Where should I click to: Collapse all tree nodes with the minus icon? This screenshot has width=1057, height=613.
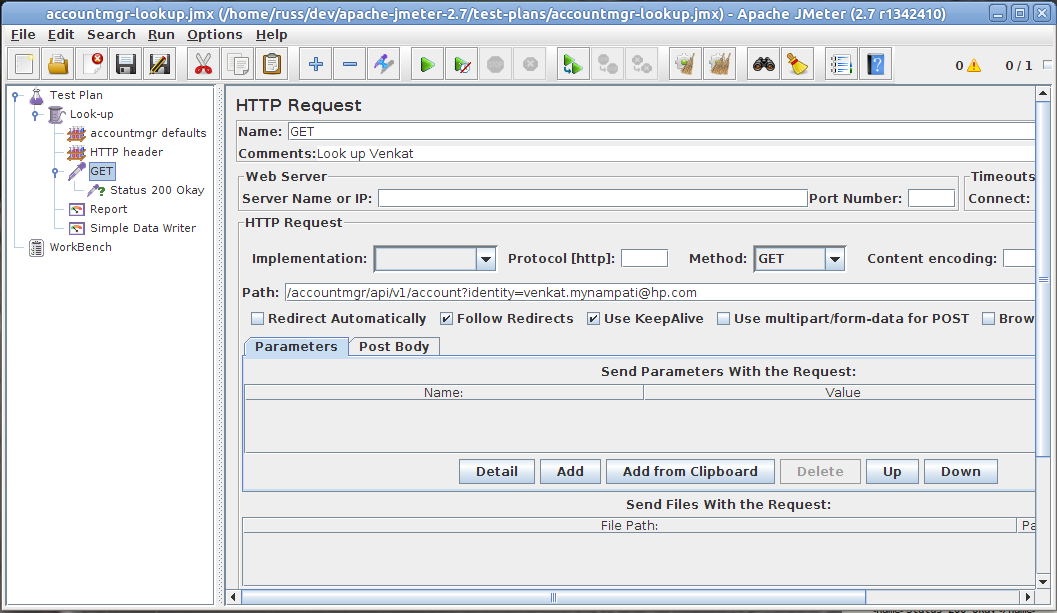click(x=350, y=65)
